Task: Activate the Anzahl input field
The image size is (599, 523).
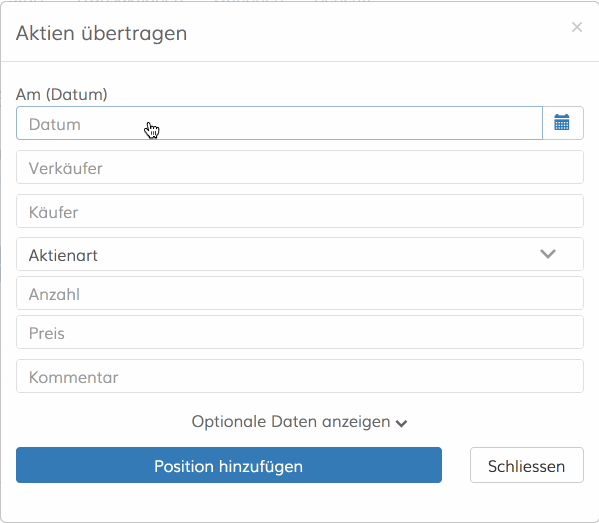Action: 300,293
